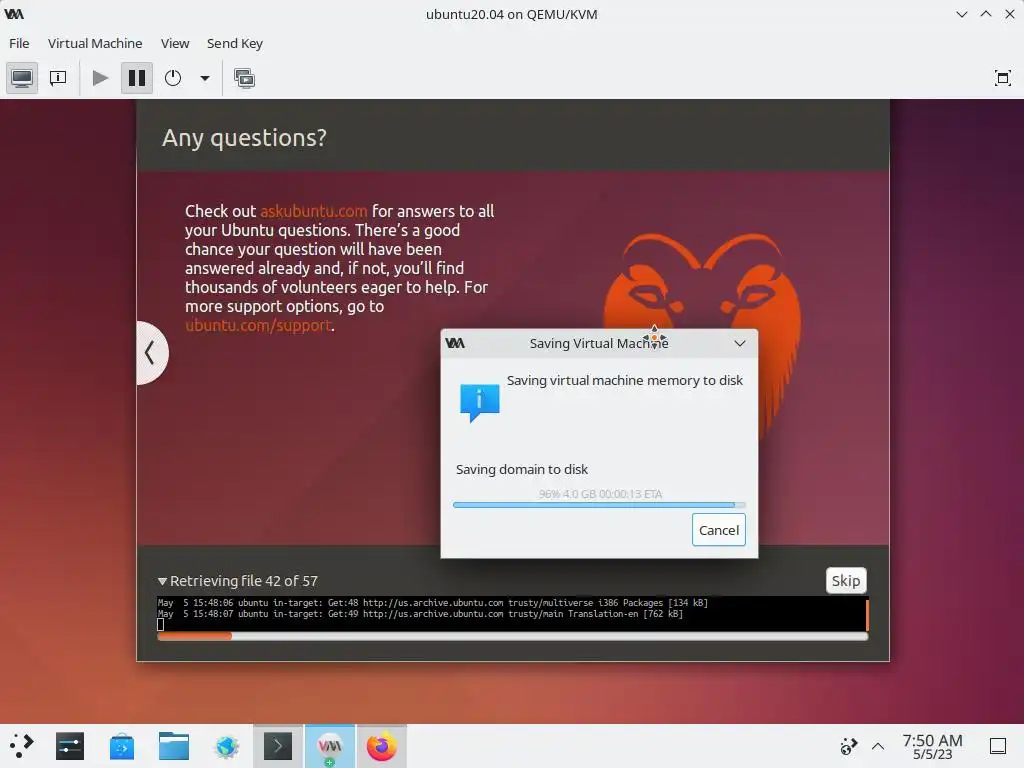Open the Send Key menu

[x=234, y=43]
